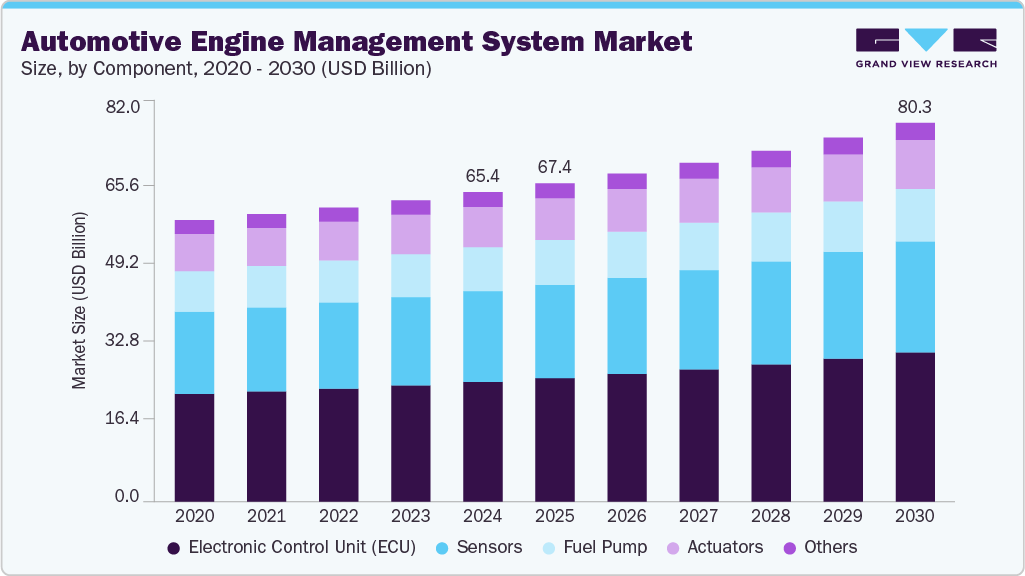Select the 2025 bar's Sensors segment
Image resolution: width=1025 pixels, height=576 pixels.
[555, 331]
